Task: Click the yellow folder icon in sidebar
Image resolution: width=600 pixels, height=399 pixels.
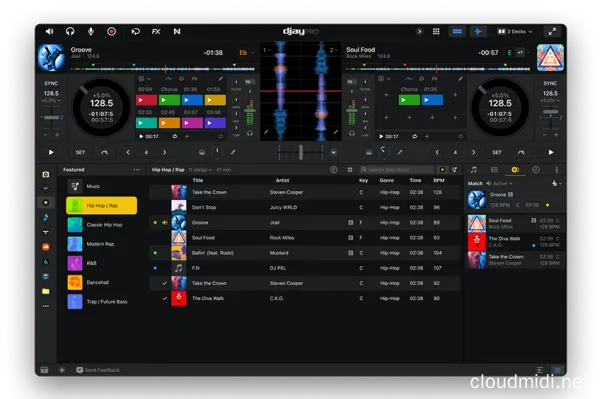Action: click(46, 291)
